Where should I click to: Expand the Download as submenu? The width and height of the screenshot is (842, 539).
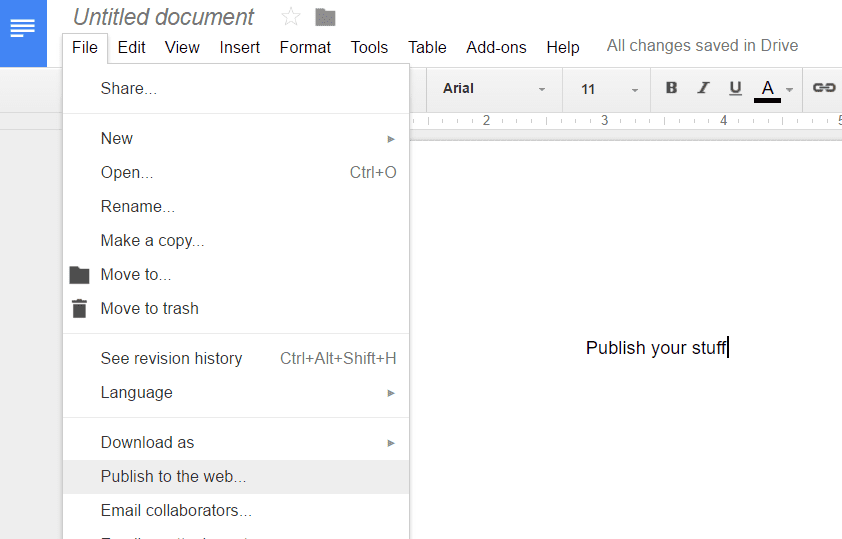click(x=236, y=442)
